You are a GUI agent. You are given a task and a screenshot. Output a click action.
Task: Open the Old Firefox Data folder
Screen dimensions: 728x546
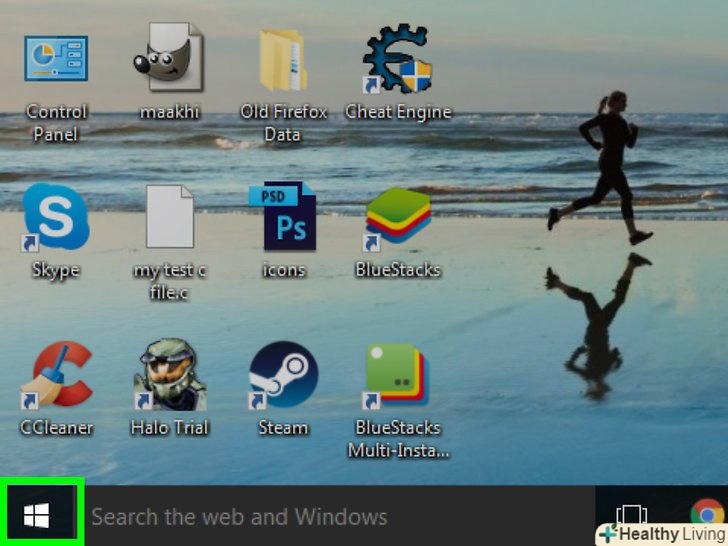pos(283,60)
